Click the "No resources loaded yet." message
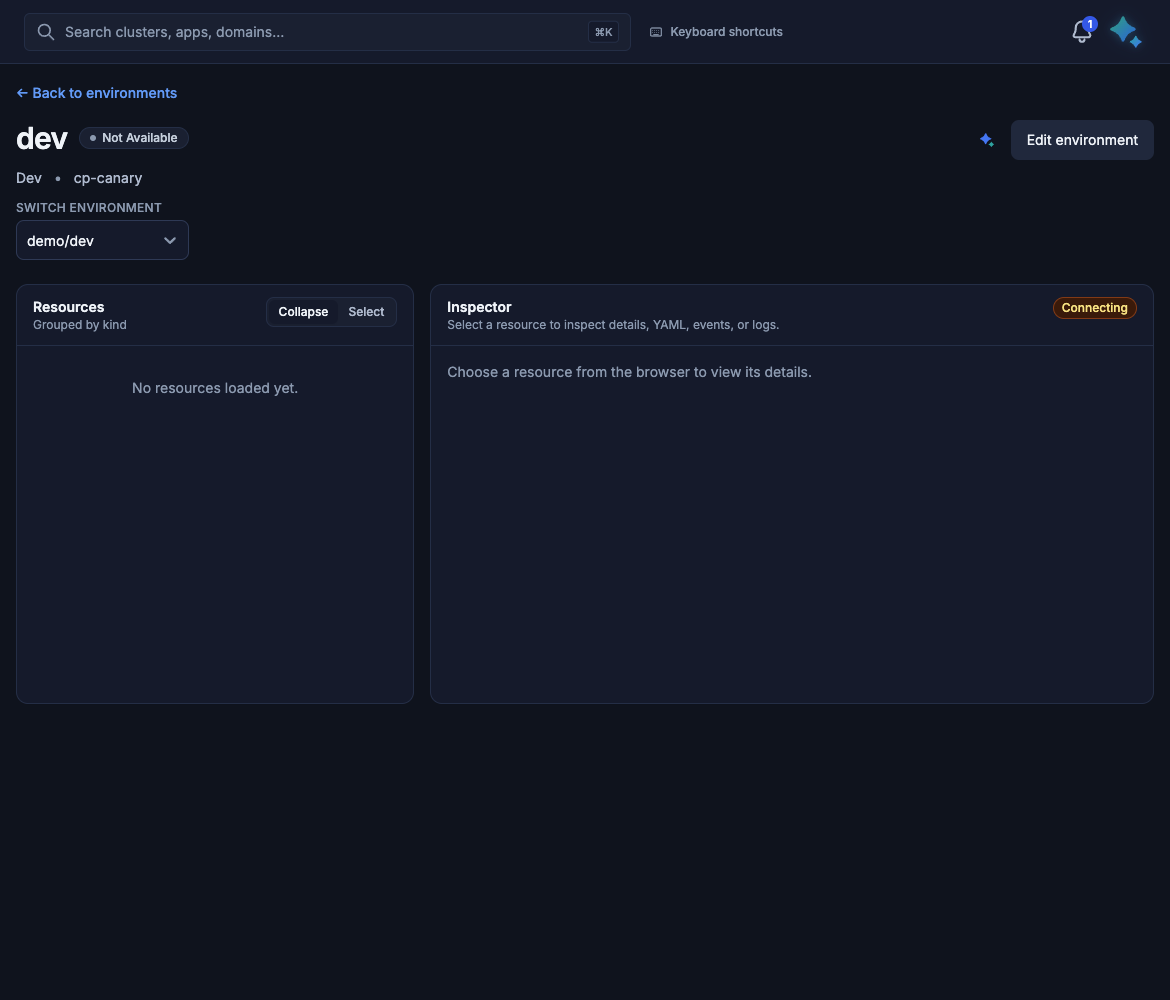Image resolution: width=1170 pixels, height=1000 pixels. [x=215, y=388]
